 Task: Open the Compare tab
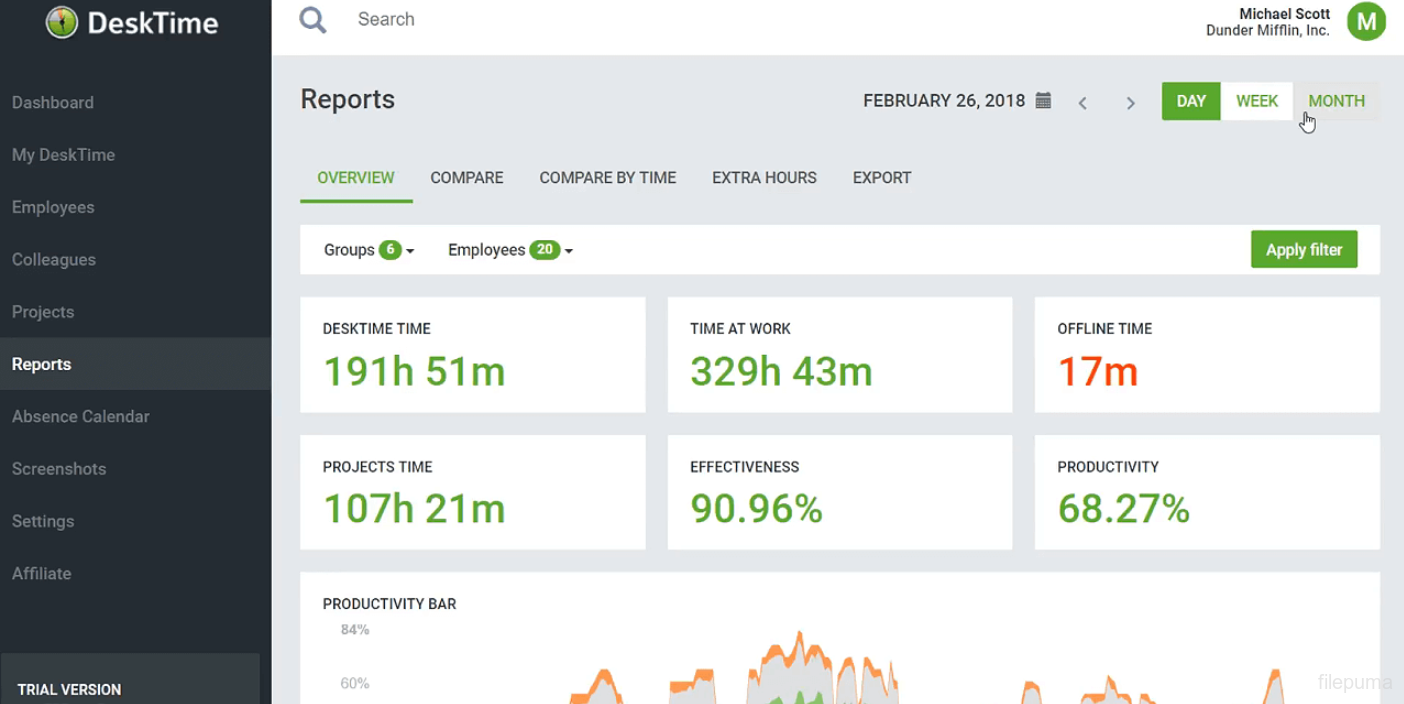467,178
